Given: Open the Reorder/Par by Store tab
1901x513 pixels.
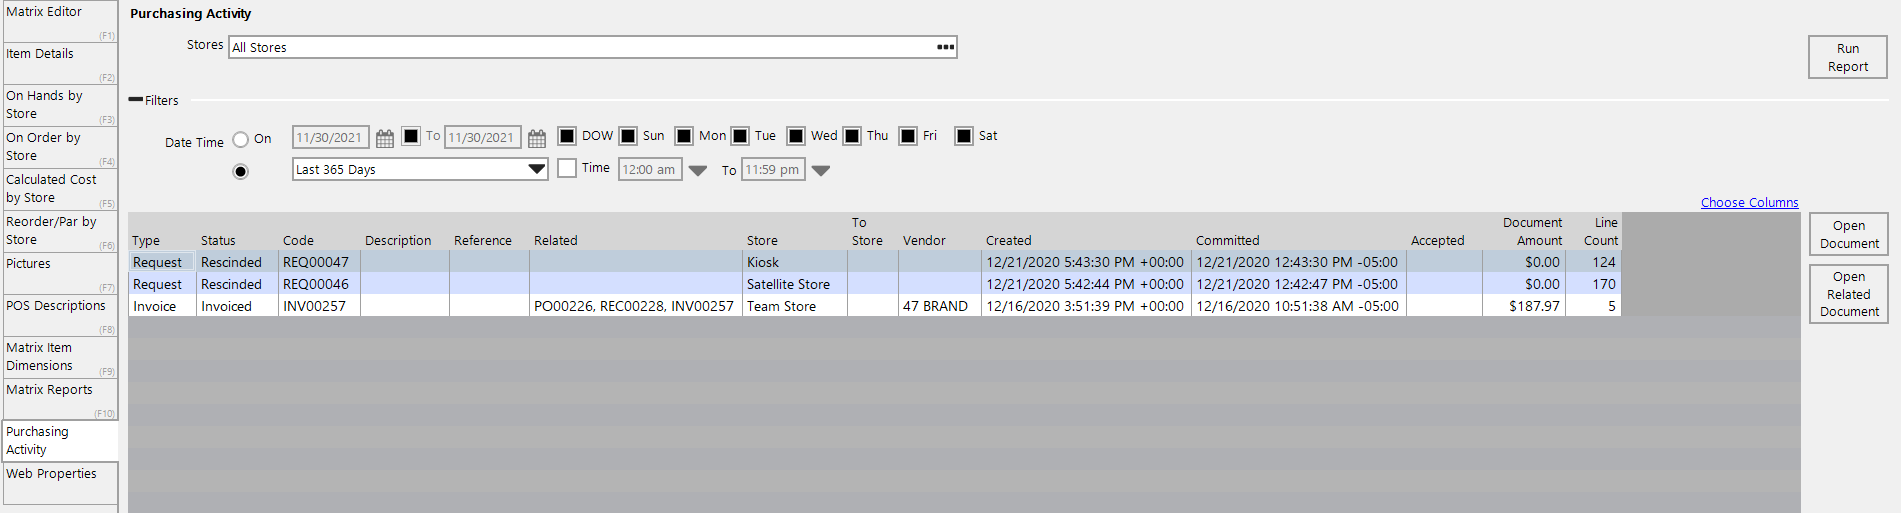Looking at the screenshot, I should point(60,231).
